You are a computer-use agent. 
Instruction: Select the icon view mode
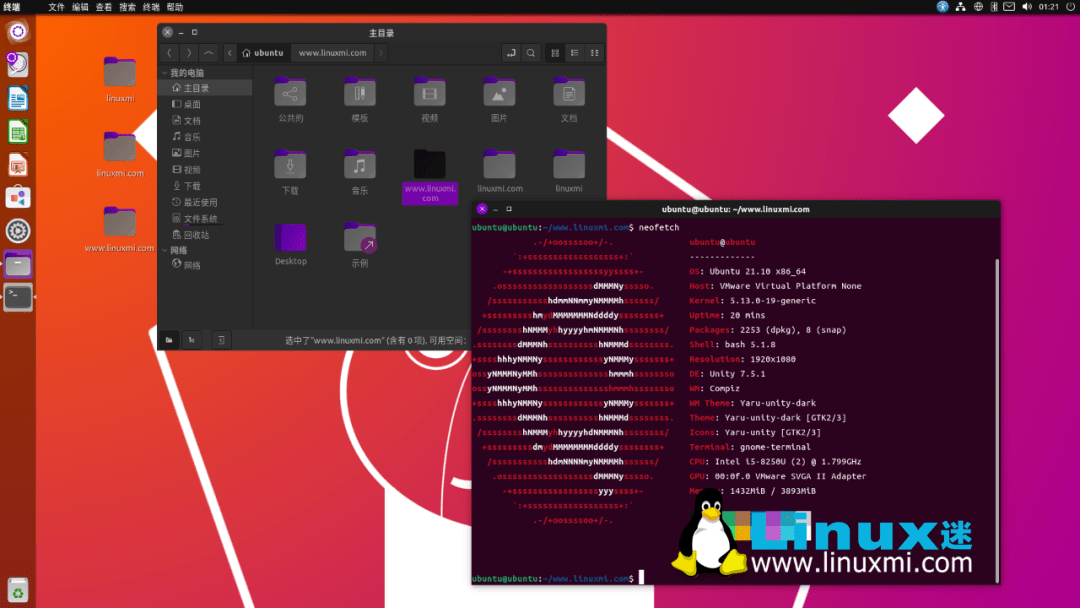pos(555,53)
